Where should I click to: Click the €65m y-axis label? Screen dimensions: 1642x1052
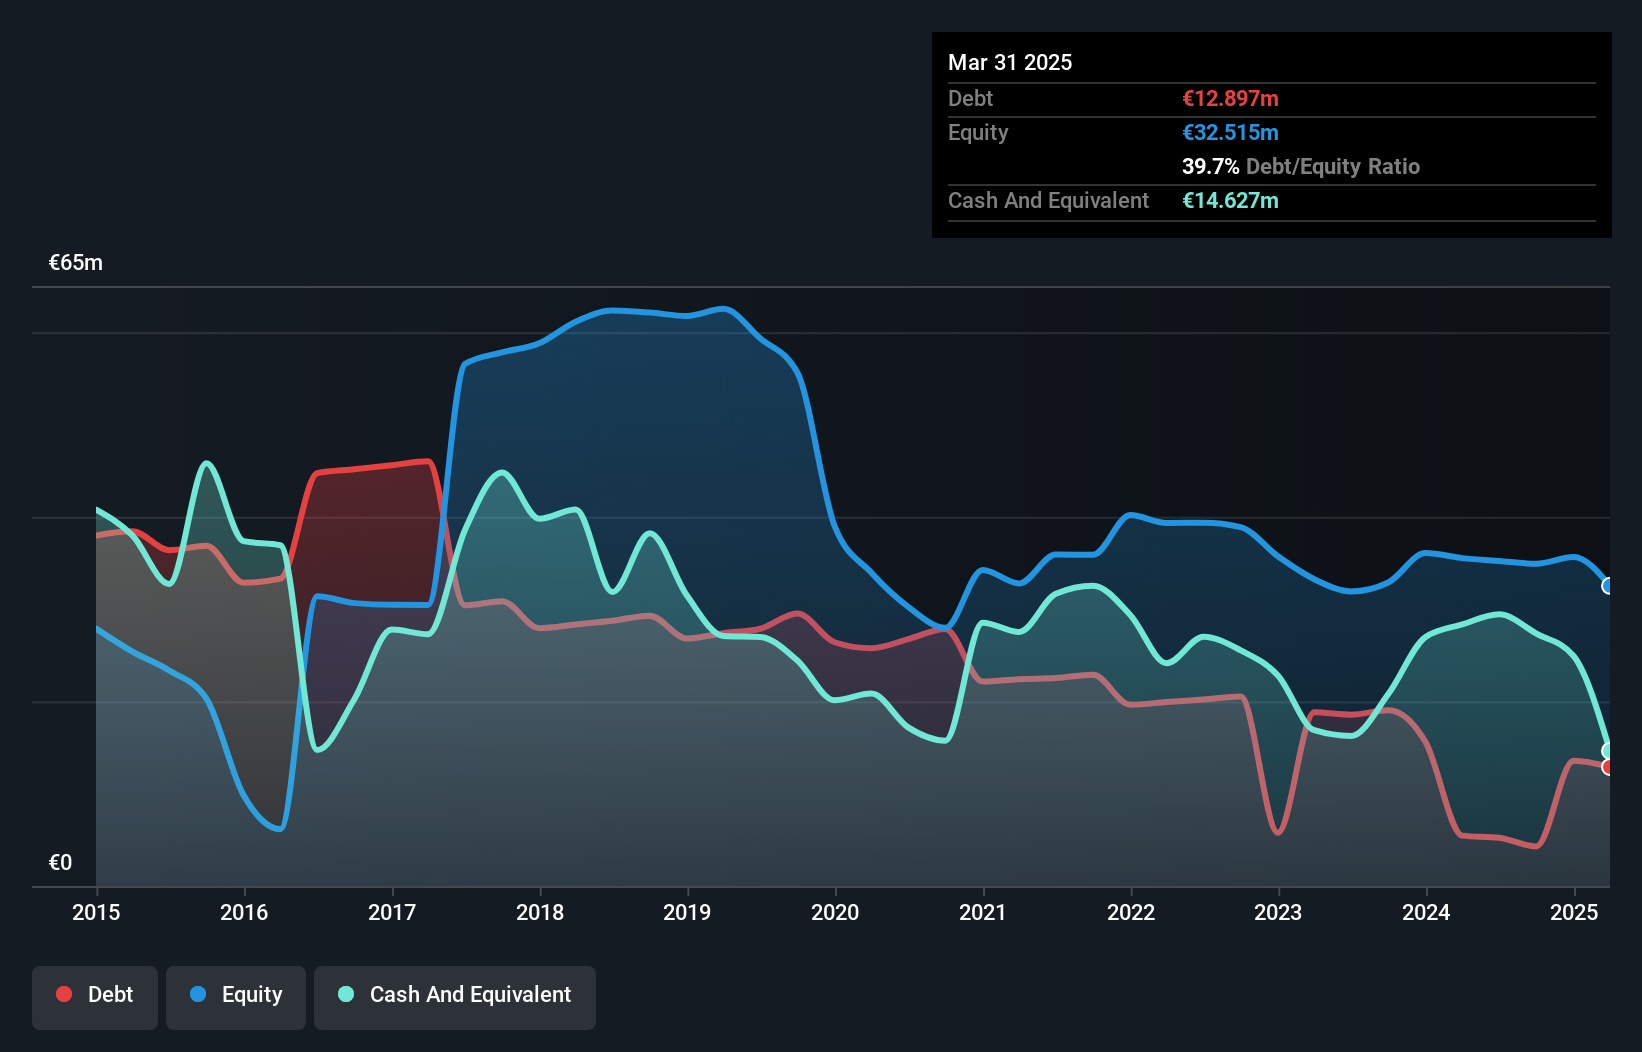tap(76, 263)
